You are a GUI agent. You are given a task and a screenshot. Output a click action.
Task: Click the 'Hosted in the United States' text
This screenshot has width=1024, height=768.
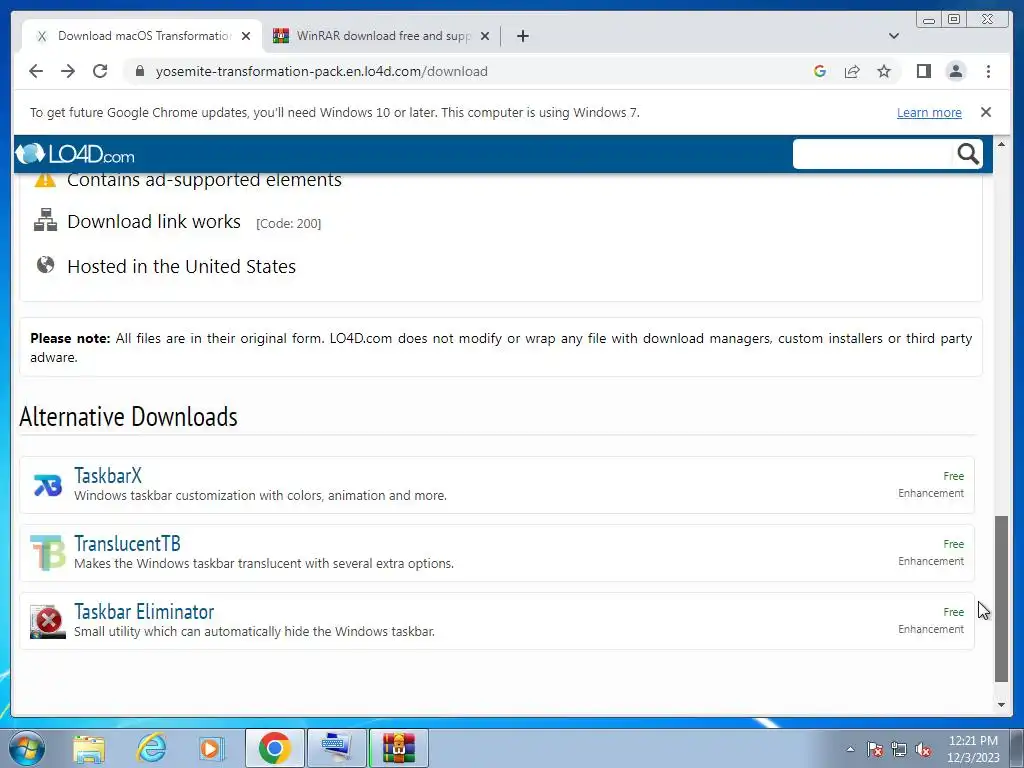(182, 266)
